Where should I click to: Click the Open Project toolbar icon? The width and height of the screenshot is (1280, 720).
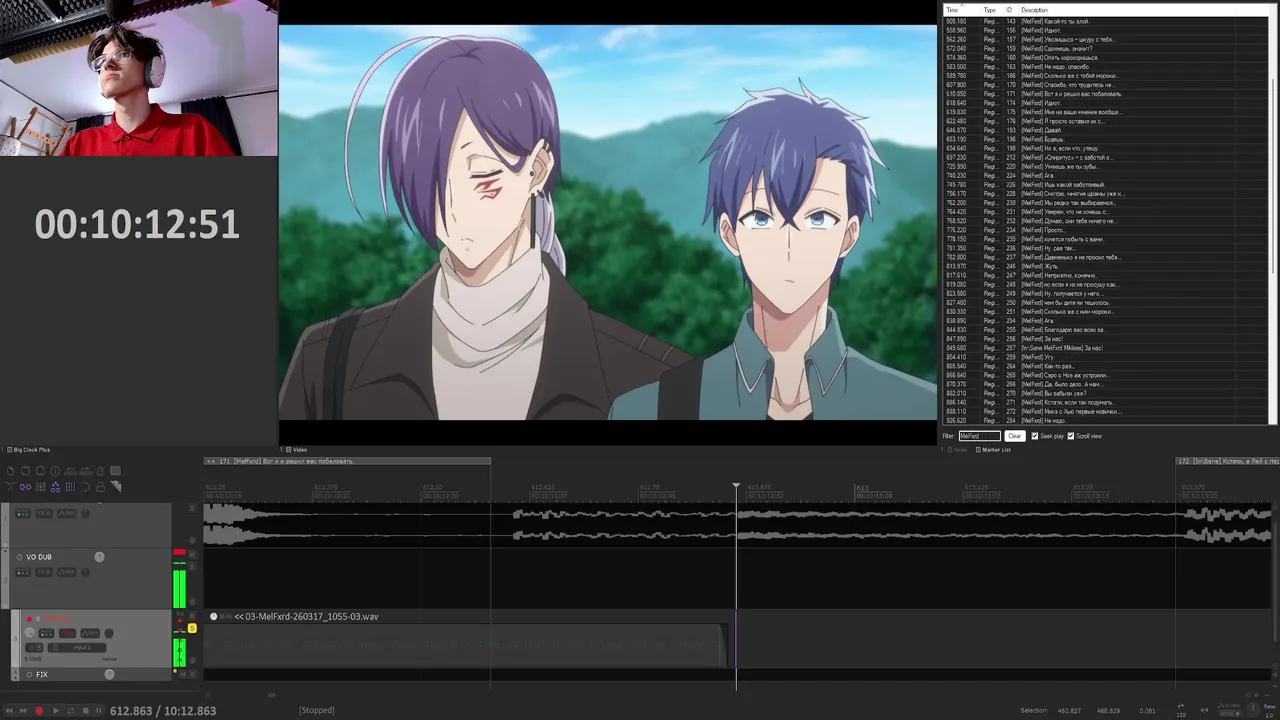click(25, 471)
